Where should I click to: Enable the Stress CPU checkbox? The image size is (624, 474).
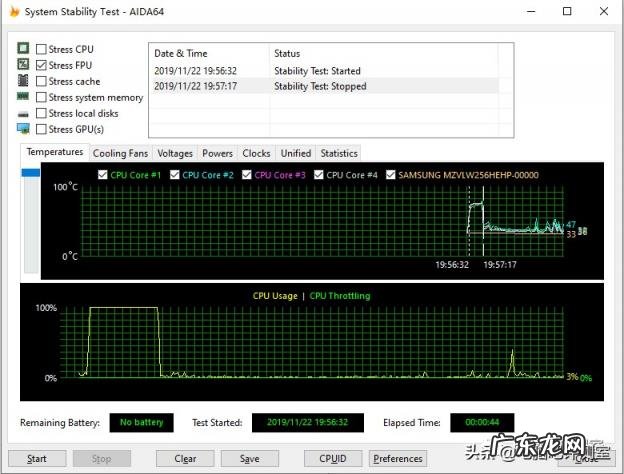(x=41, y=49)
